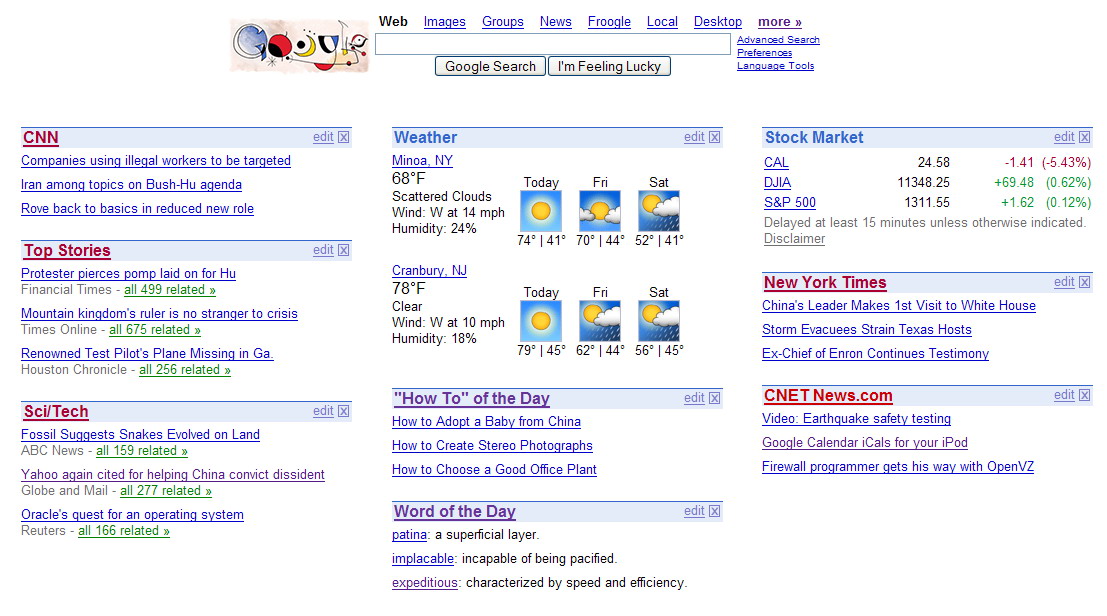This screenshot has height=616, width=1107.
Task: Go to the News tab
Action: (x=556, y=22)
